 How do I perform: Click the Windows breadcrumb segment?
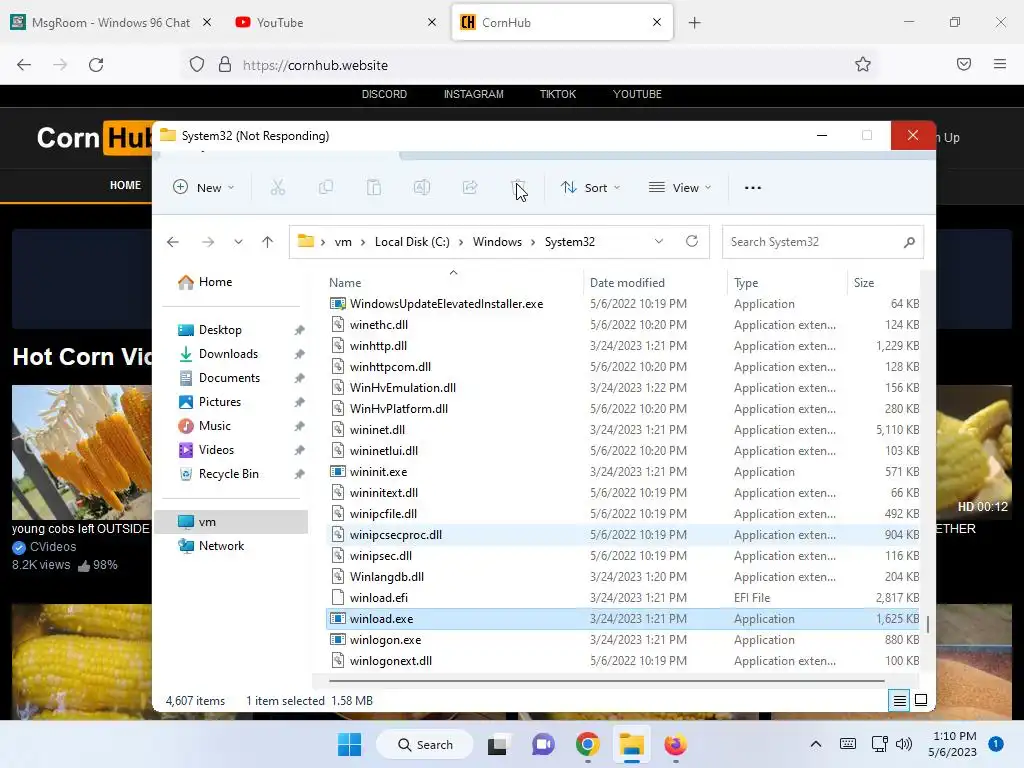[497, 242]
